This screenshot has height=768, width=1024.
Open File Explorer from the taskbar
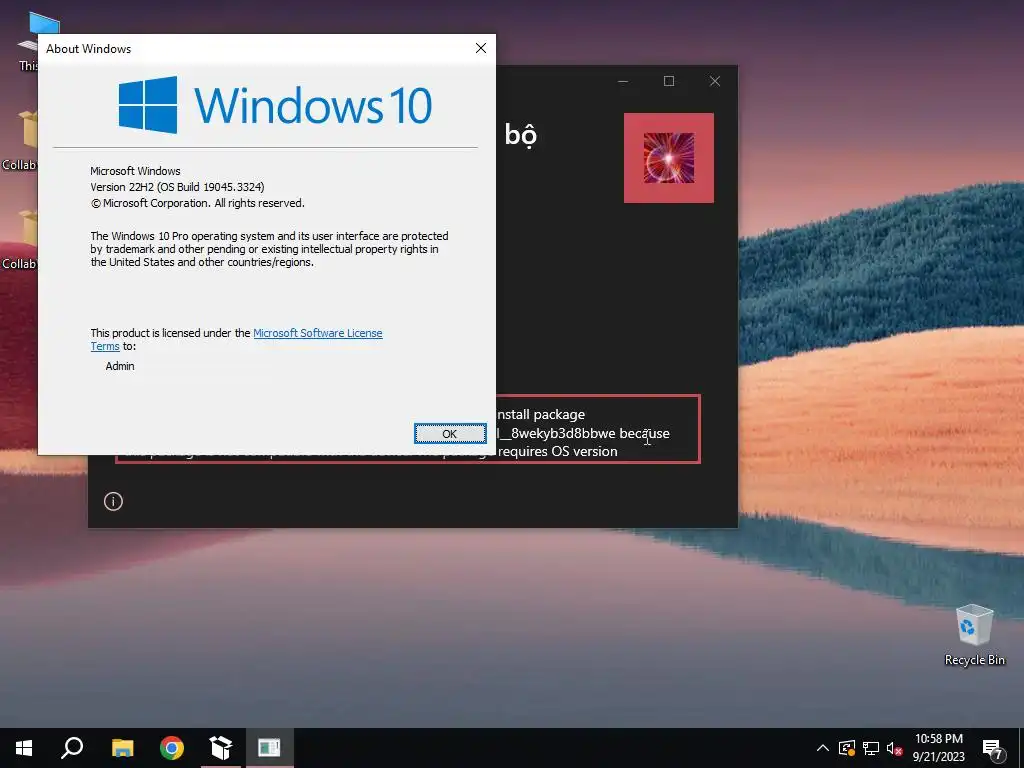point(122,748)
